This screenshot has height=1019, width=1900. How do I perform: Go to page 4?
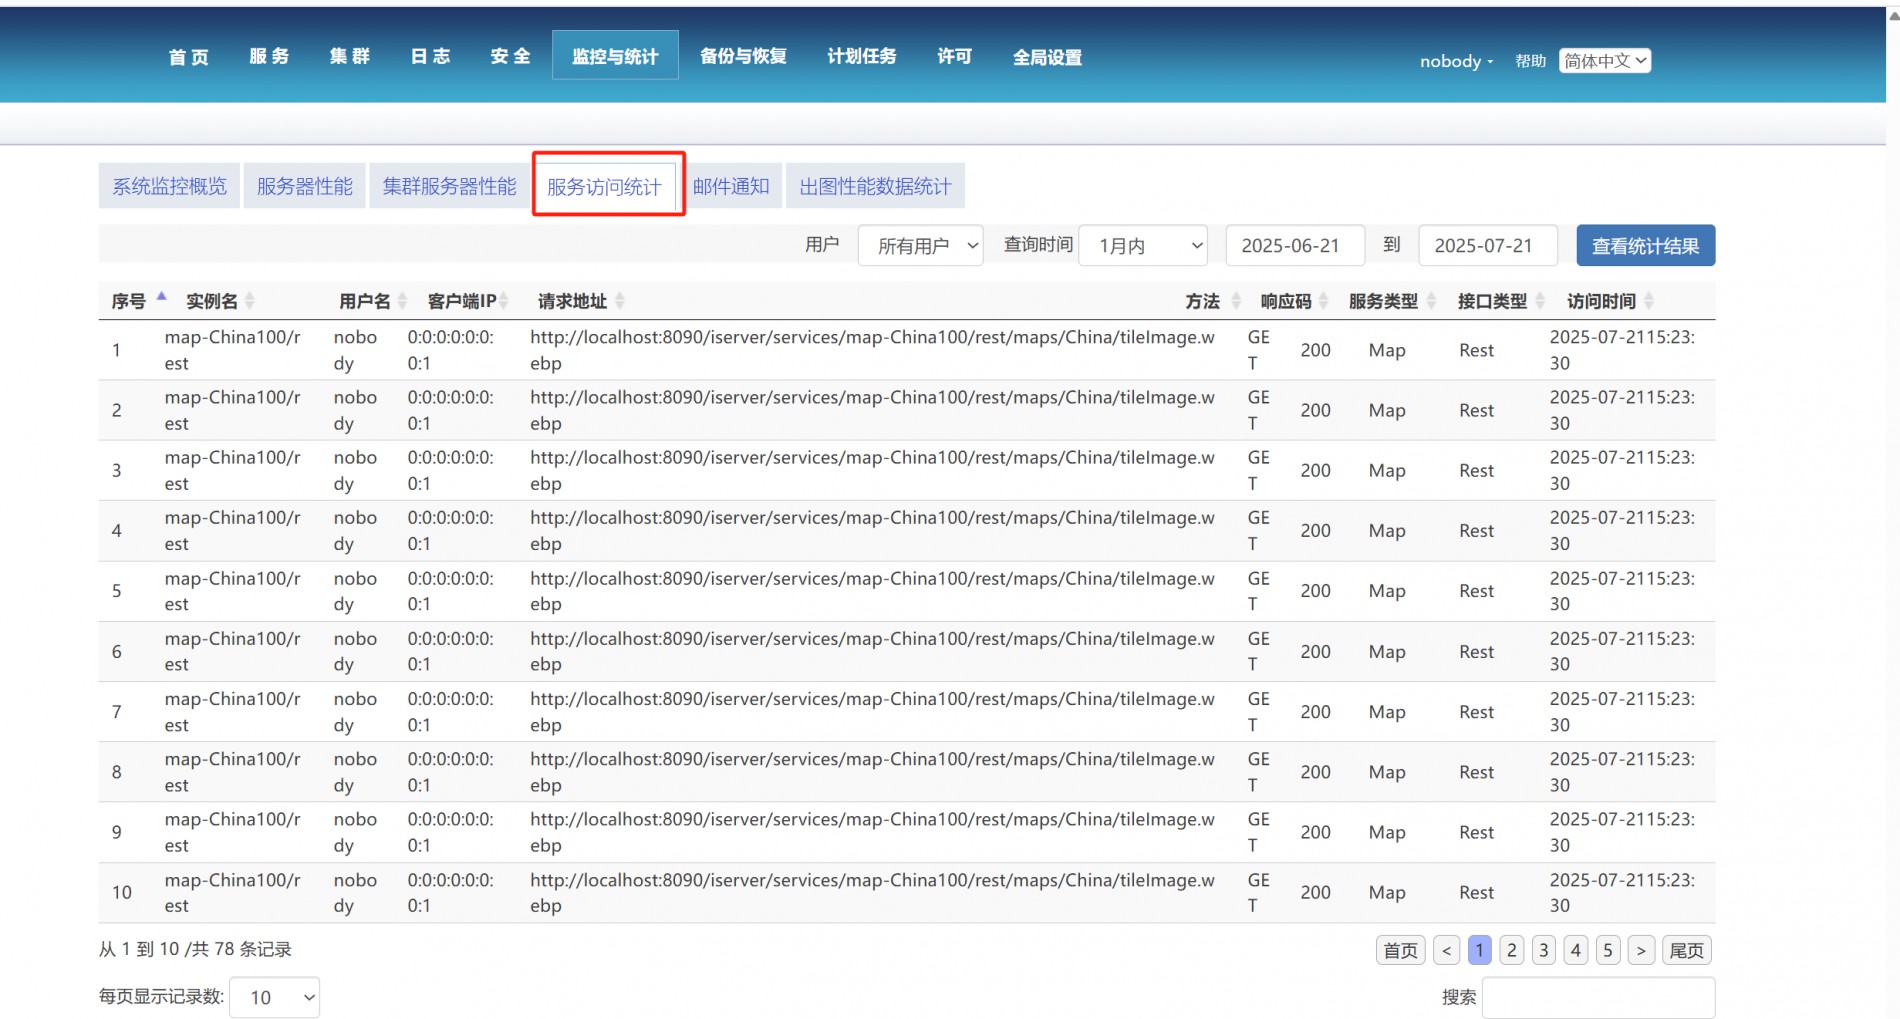point(1576,950)
